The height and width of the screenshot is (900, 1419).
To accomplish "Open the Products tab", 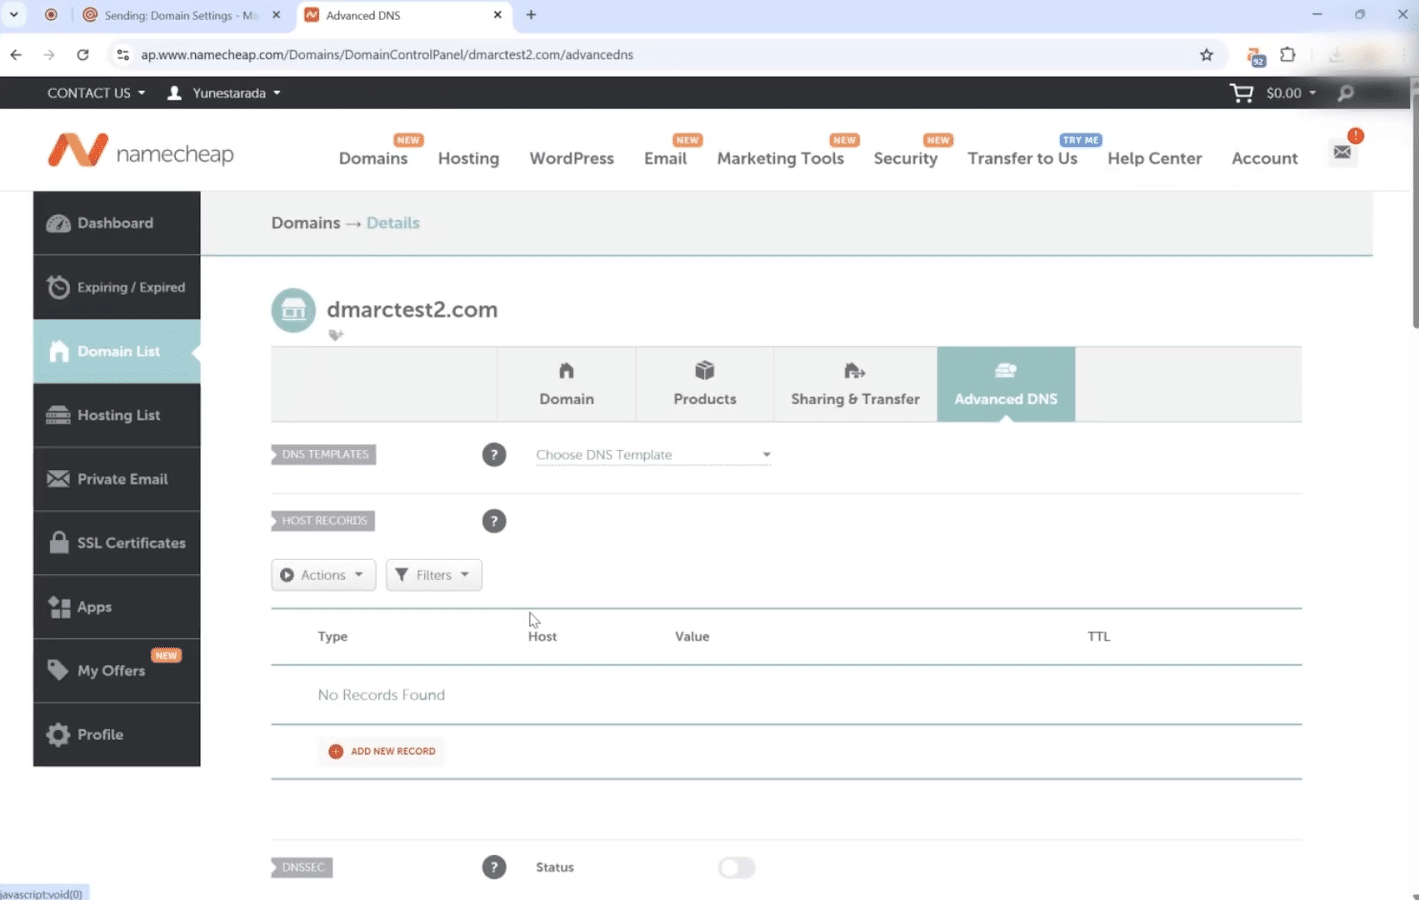I will click(x=705, y=384).
